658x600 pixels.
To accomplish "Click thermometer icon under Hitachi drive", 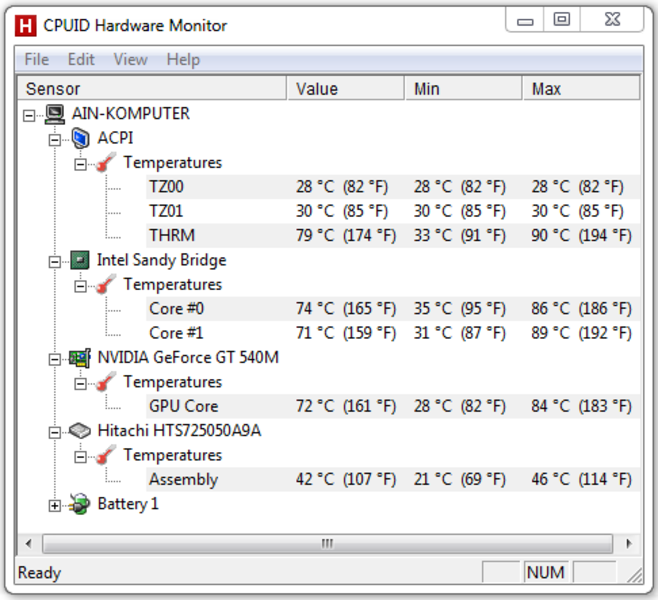I will click(x=106, y=455).
